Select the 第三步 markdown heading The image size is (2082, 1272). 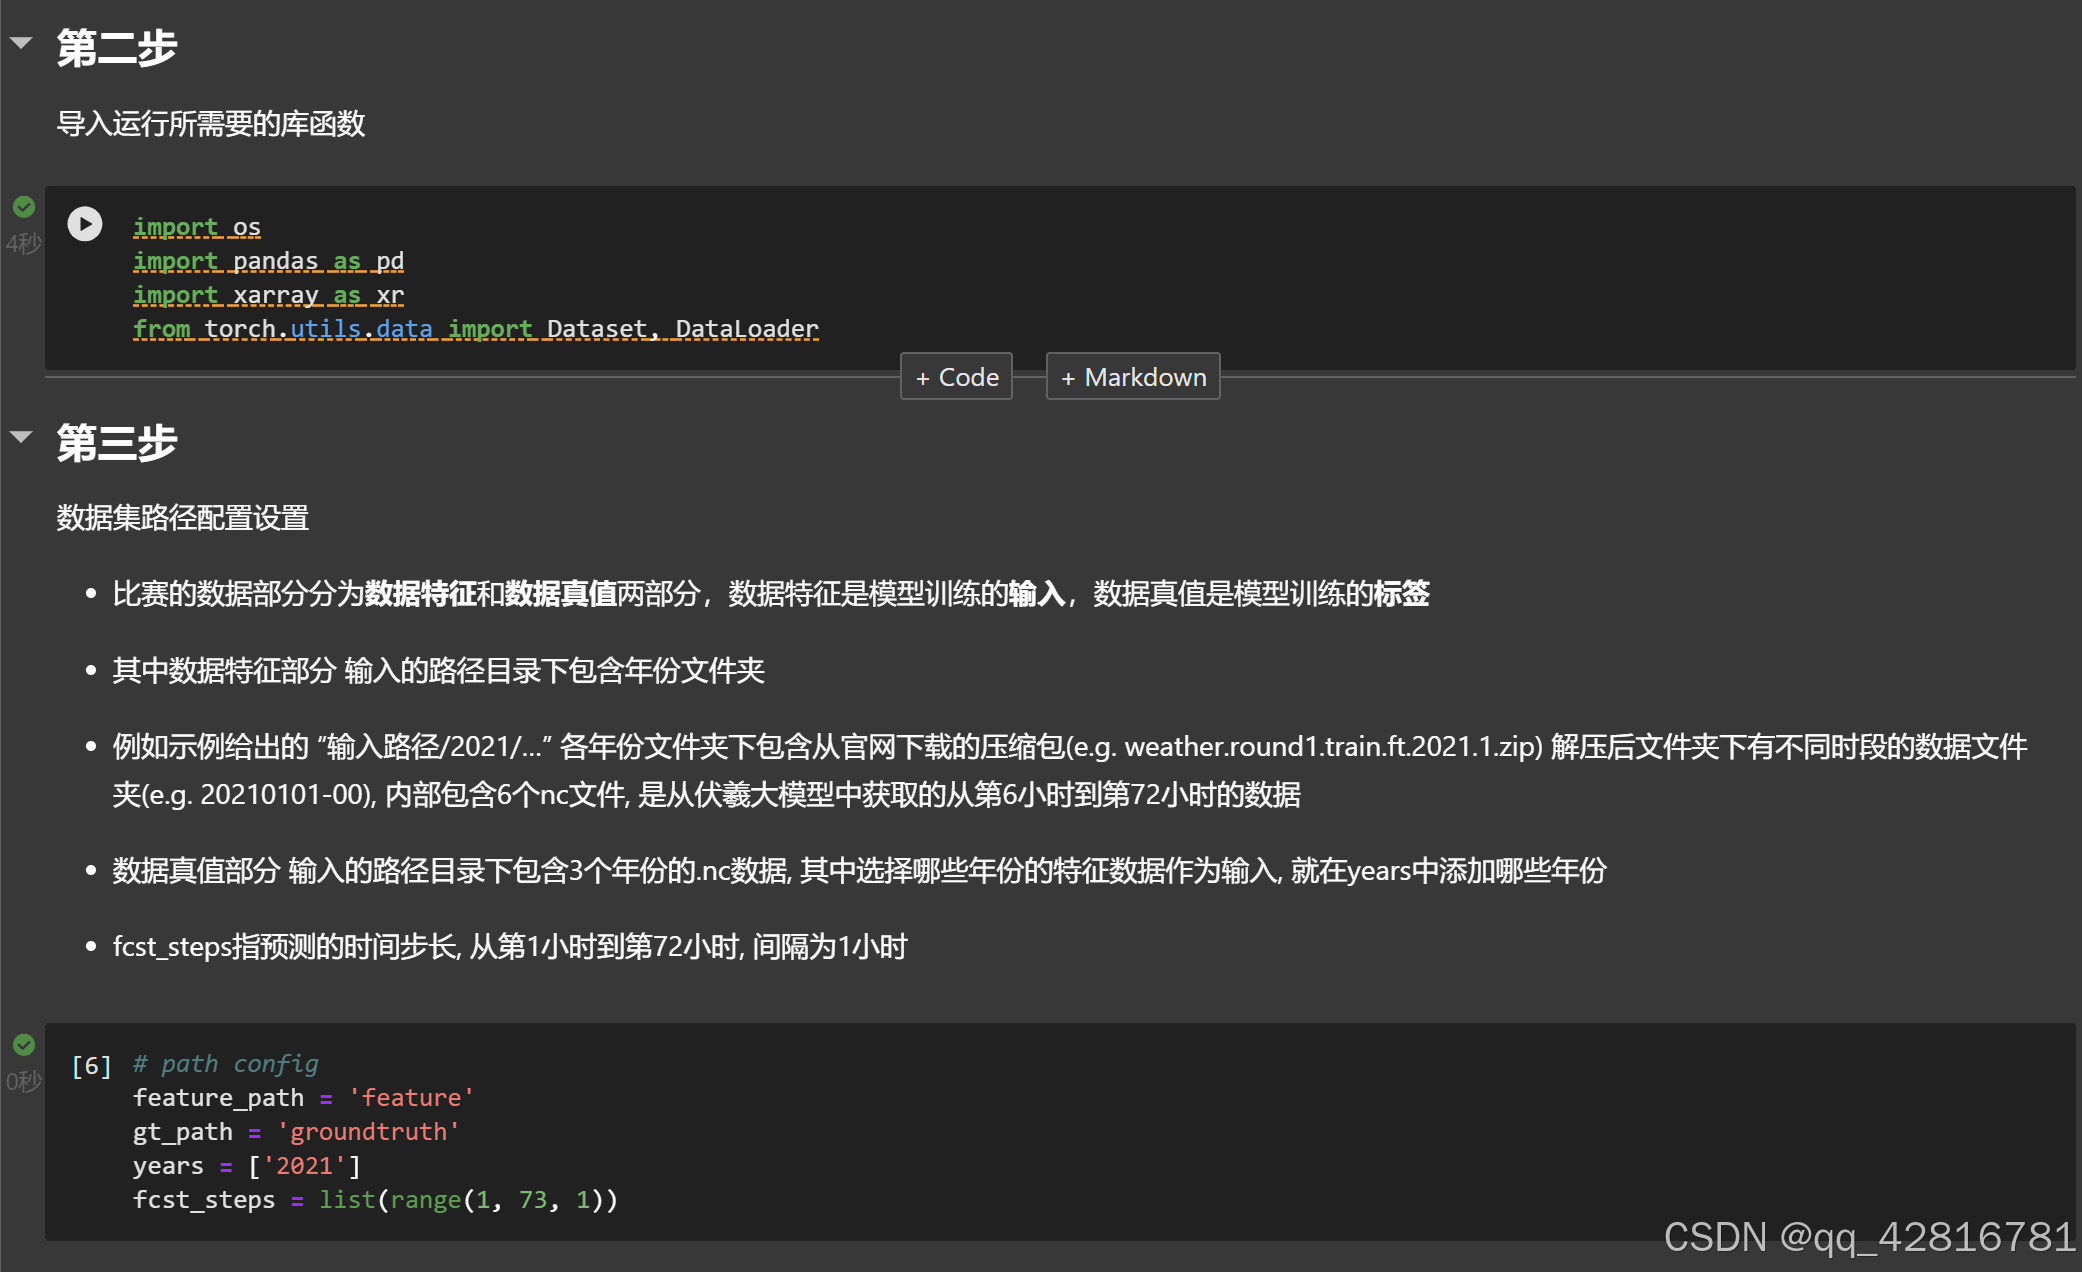pyautogui.click(x=115, y=442)
